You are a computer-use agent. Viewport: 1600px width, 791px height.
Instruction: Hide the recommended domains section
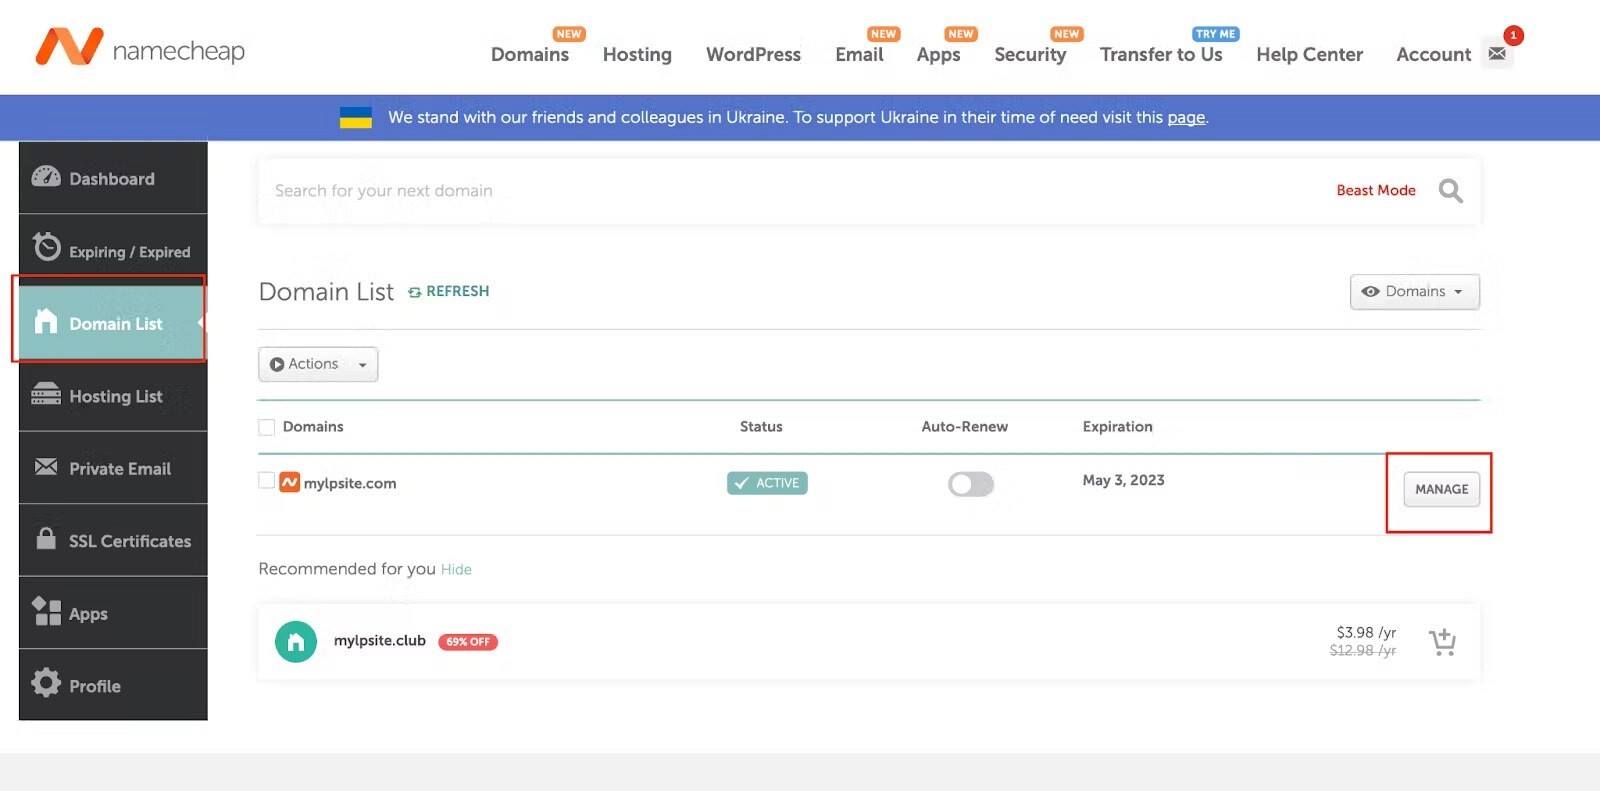tap(456, 570)
